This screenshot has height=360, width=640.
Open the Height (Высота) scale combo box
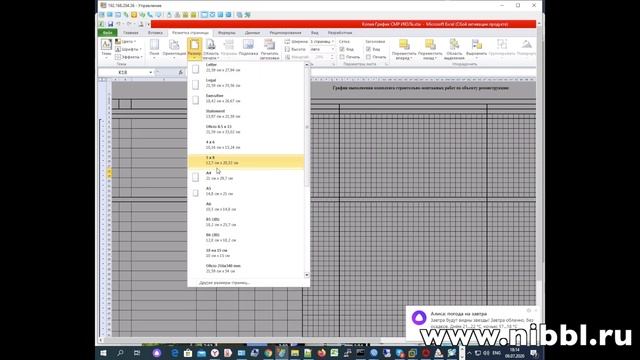(x=322, y=49)
